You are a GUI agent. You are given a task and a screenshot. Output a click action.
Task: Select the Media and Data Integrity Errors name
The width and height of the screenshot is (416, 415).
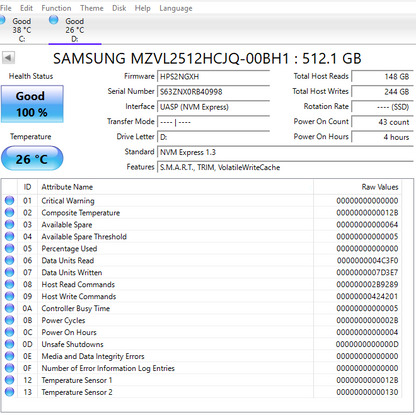93,356
